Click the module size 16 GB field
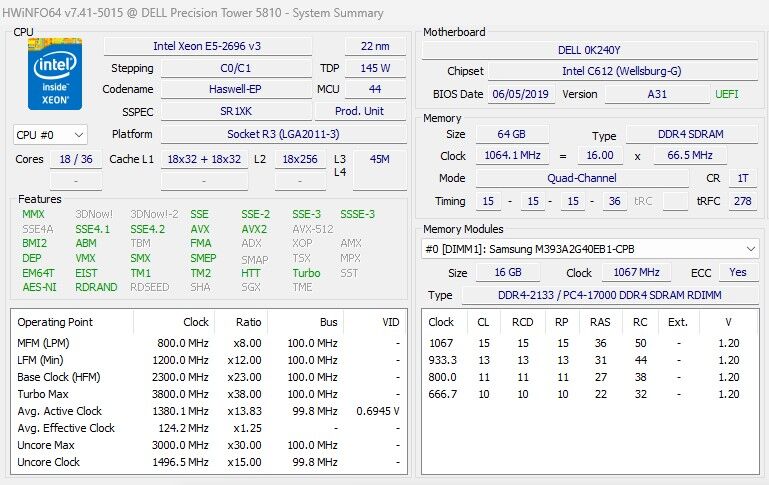Image resolution: width=769 pixels, height=485 pixels. click(508, 272)
